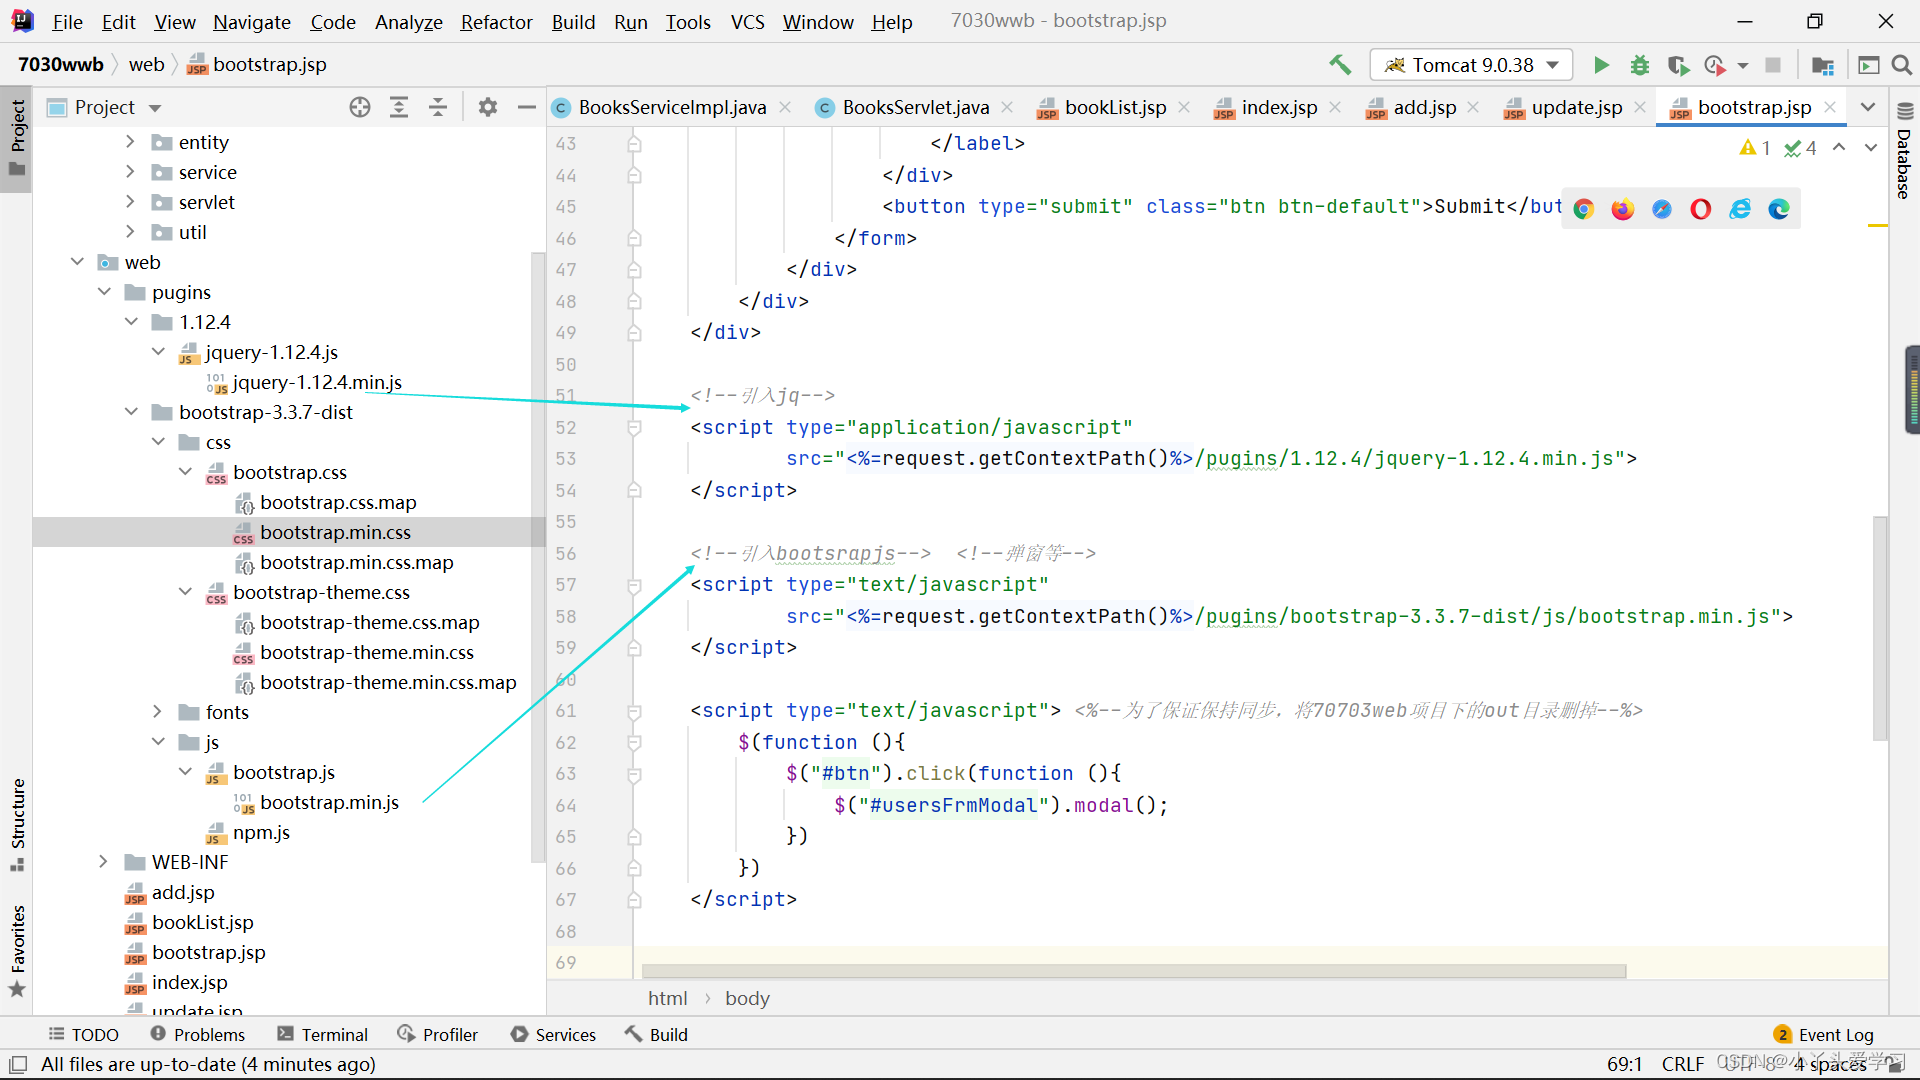Viewport: 1920px width, 1080px height.
Task: Click the Profiler run icon in toolbar
Action: [x=1715, y=65]
